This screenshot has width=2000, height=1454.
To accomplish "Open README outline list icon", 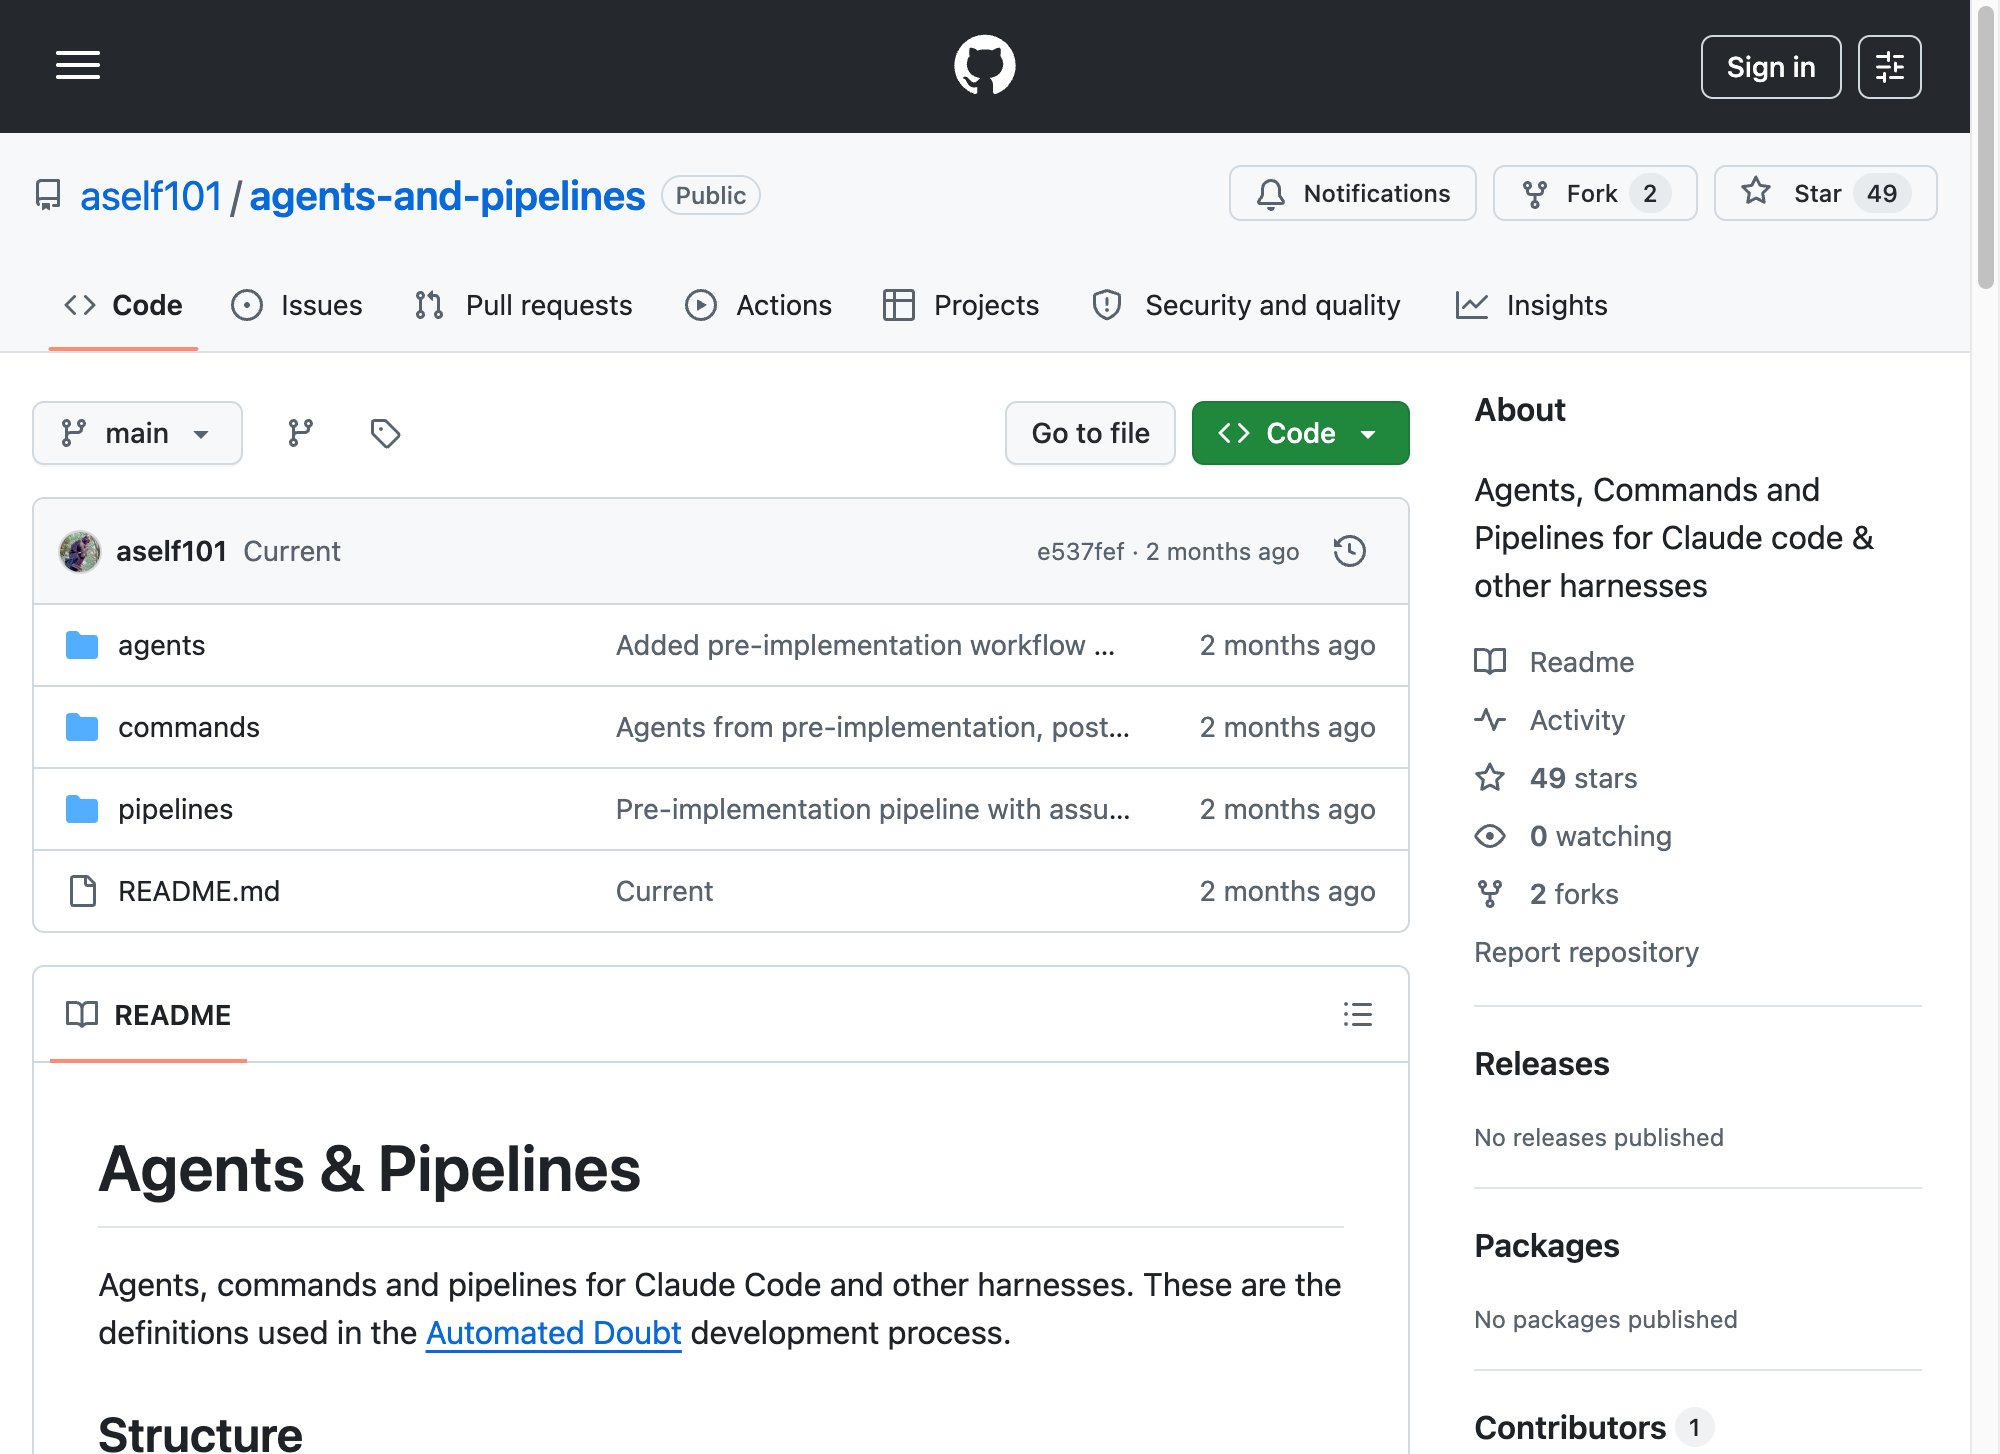I will point(1357,1014).
